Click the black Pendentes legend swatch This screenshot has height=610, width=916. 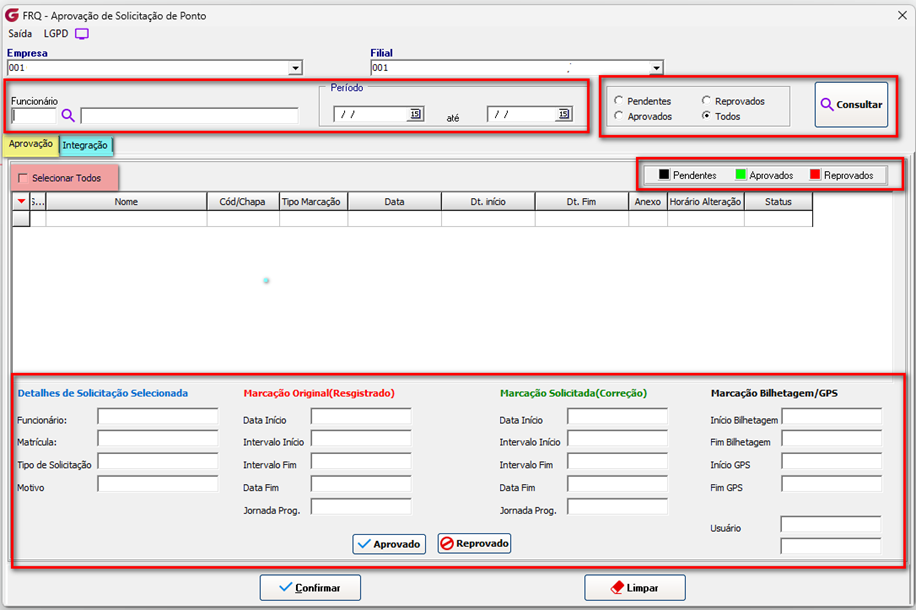tap(664, 175)
